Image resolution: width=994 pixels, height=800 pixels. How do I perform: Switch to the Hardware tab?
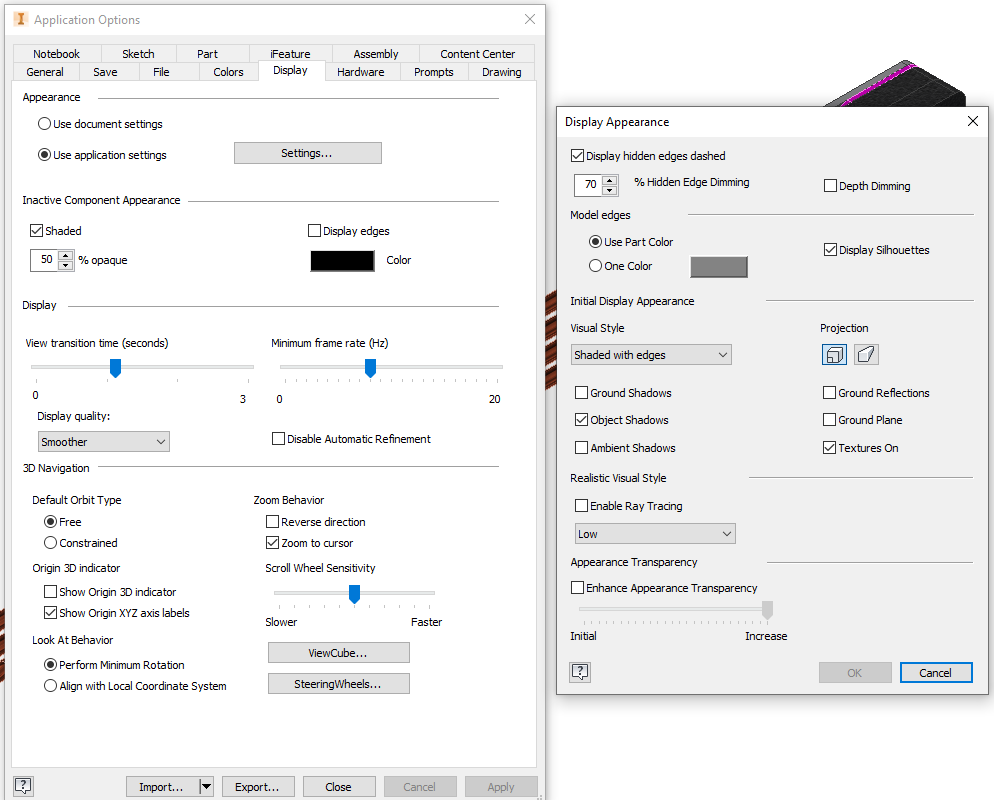point(361,72)
